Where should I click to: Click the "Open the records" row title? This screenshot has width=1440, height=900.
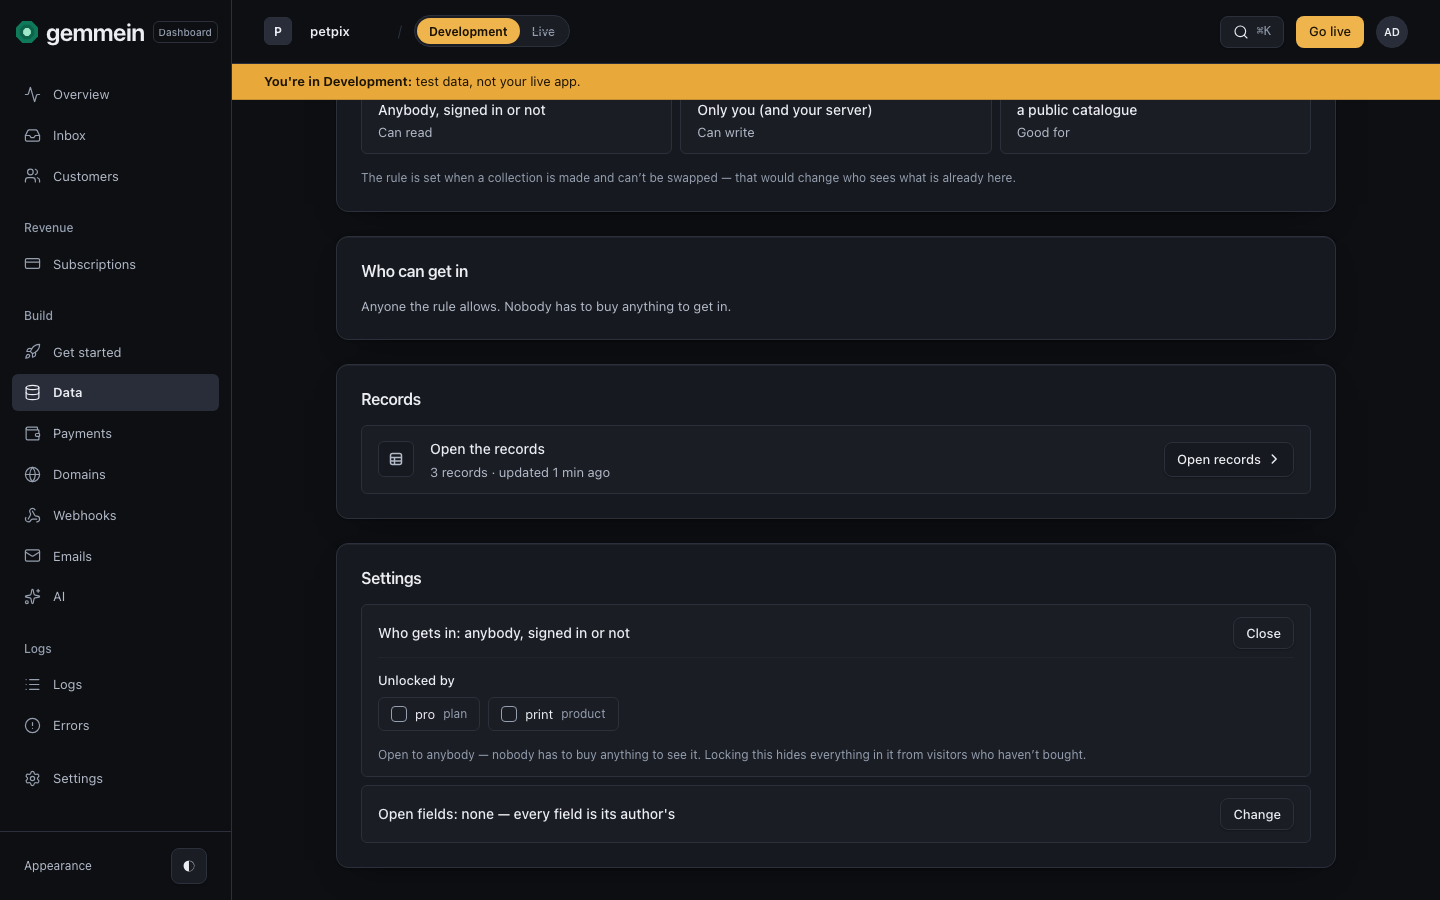487,449
